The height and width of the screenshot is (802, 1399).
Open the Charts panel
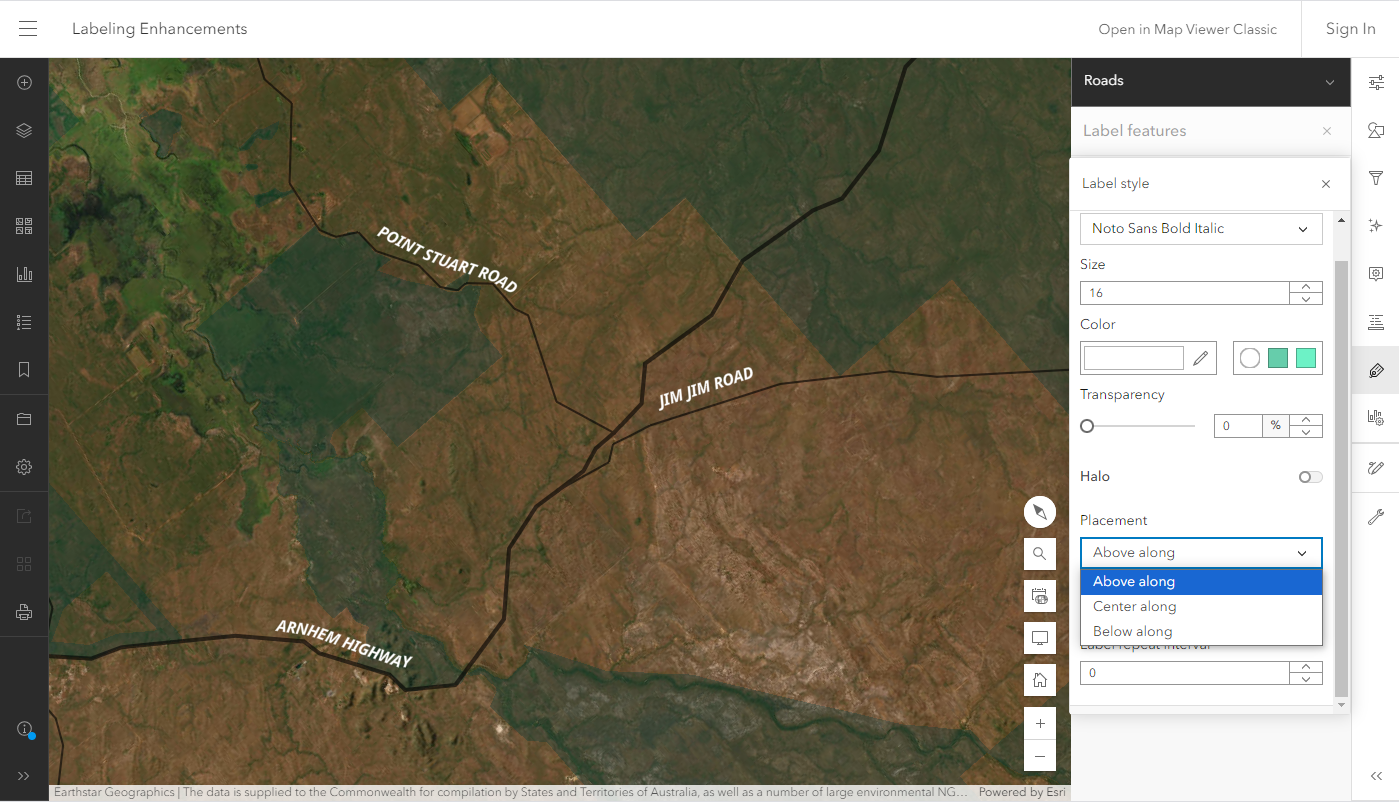pyautogui.click(x=23, y=273)
